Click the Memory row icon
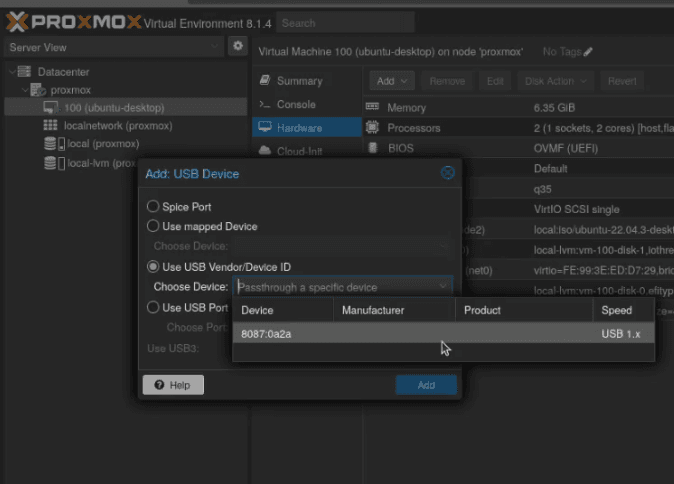 point(372,107)
